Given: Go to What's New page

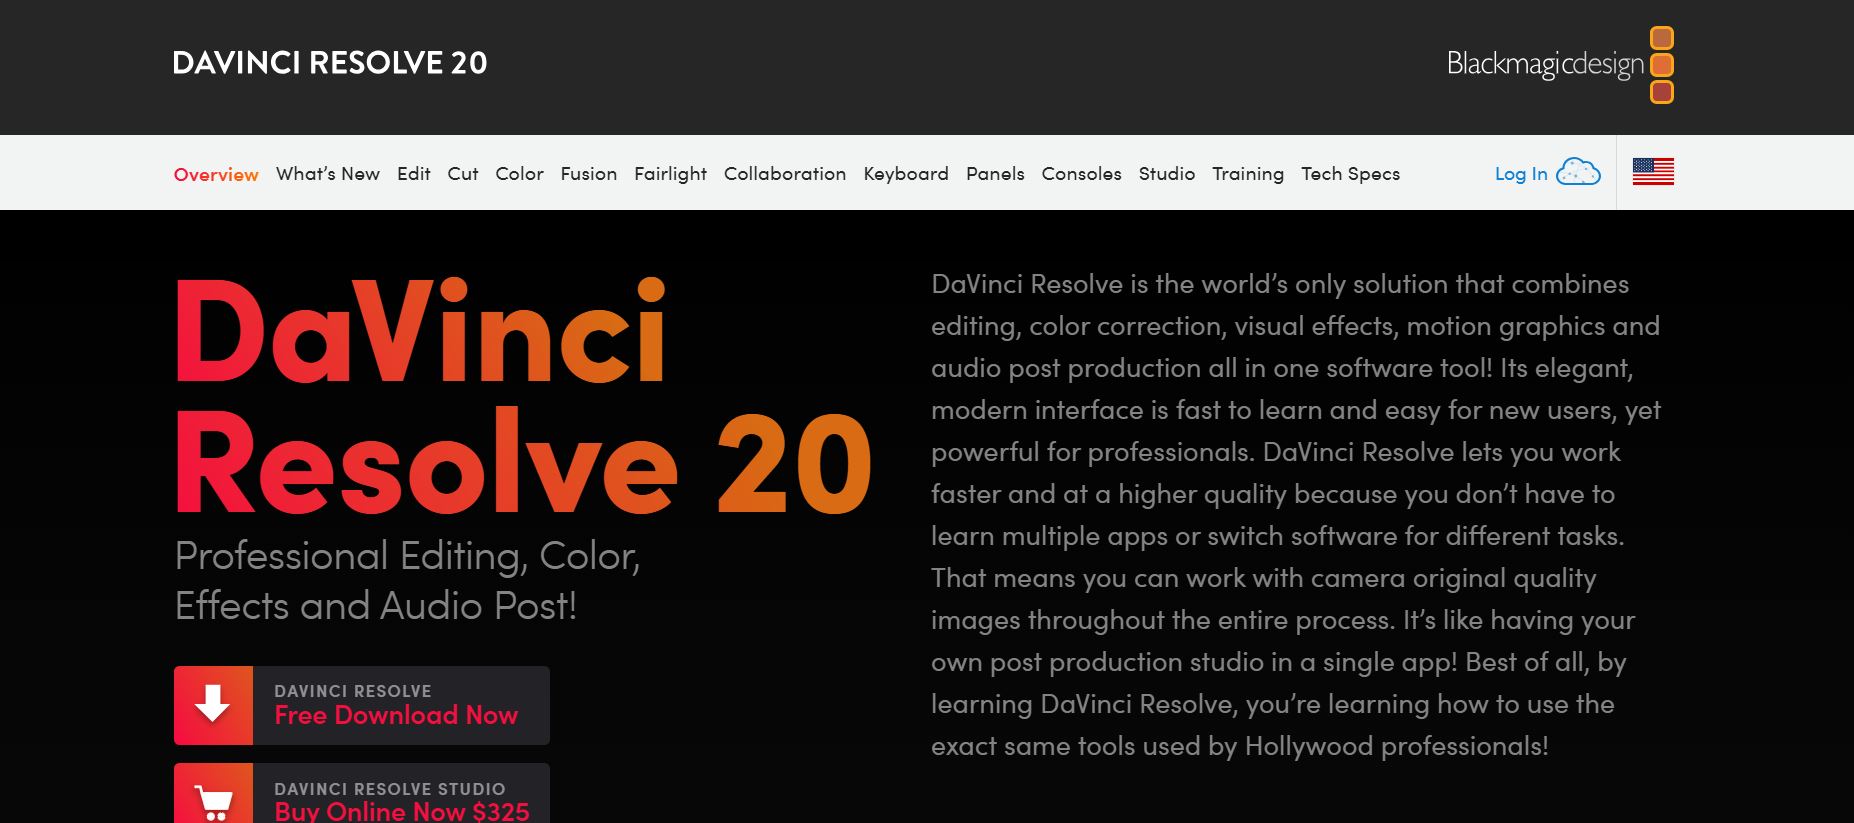Looking at the screenshot, I should [328, 174].
